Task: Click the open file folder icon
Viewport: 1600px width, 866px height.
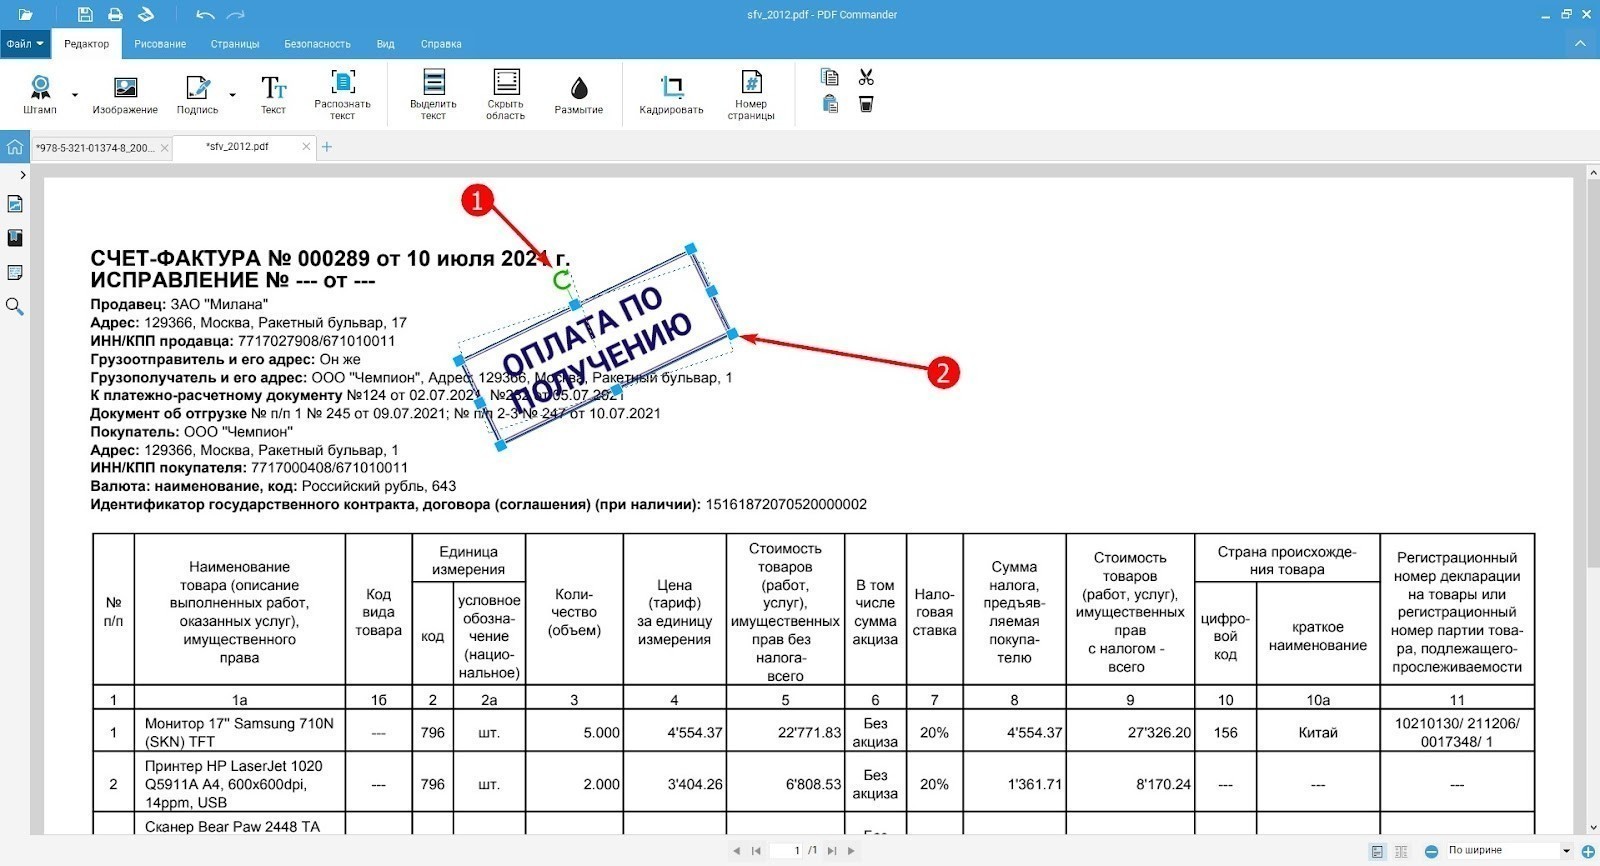Action: coord(26,14)
